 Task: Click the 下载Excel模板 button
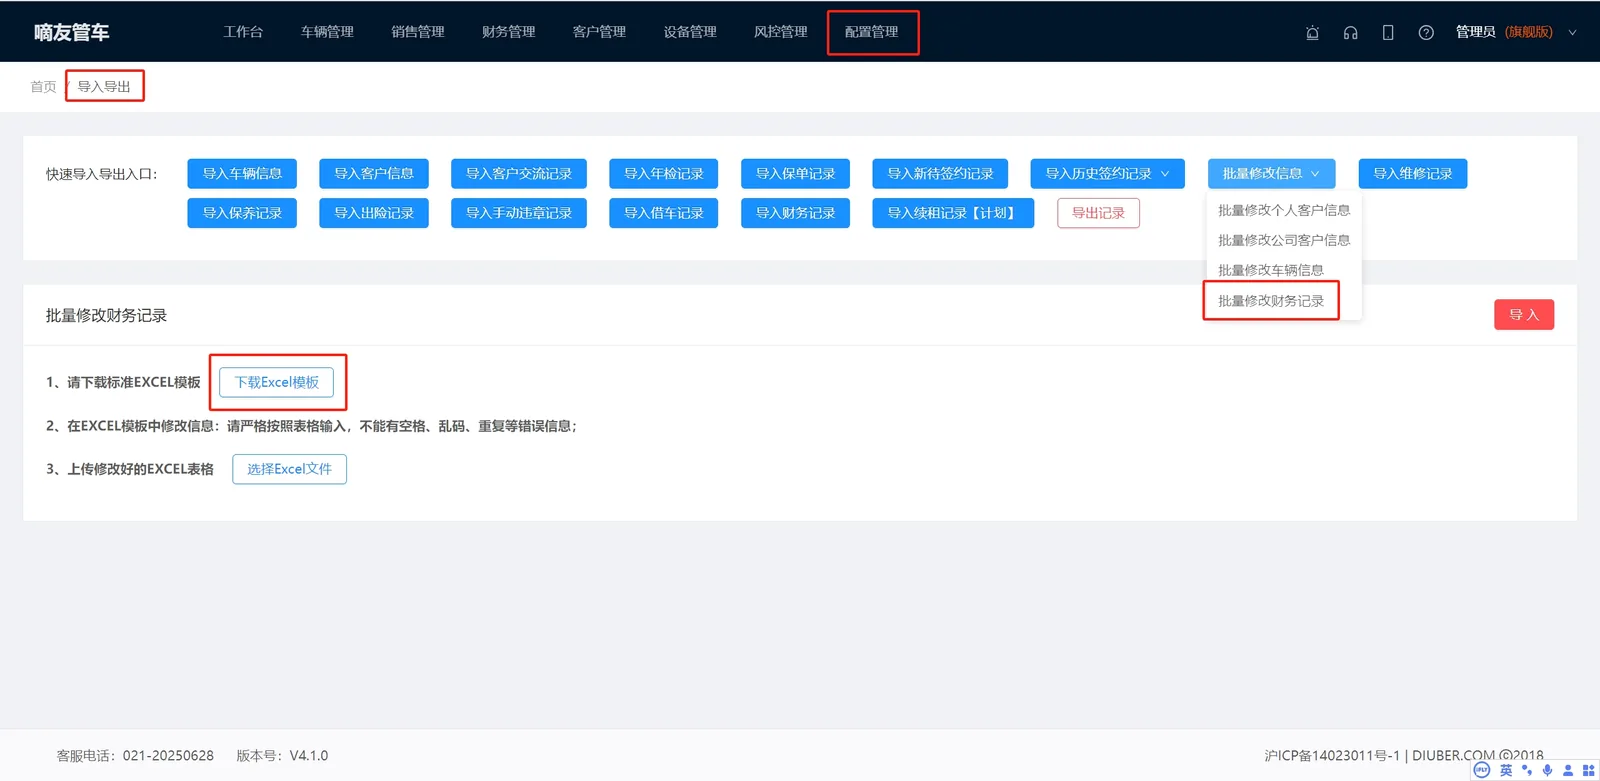tap(277, 382)
